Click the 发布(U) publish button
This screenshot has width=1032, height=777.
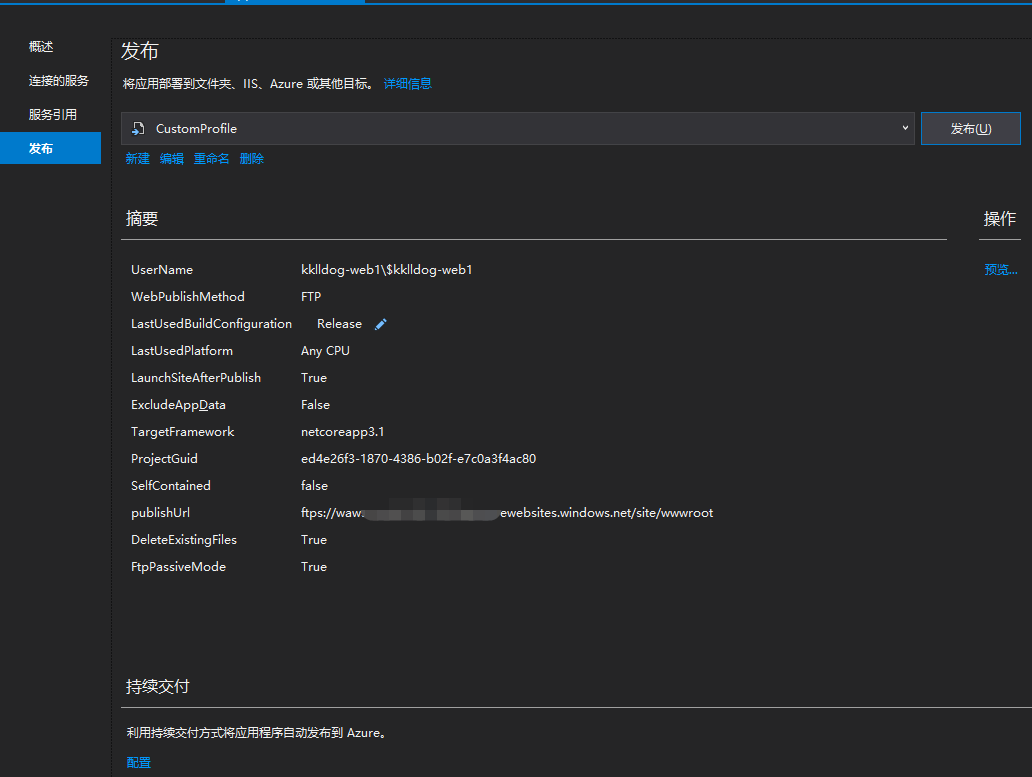click(970, 128)
